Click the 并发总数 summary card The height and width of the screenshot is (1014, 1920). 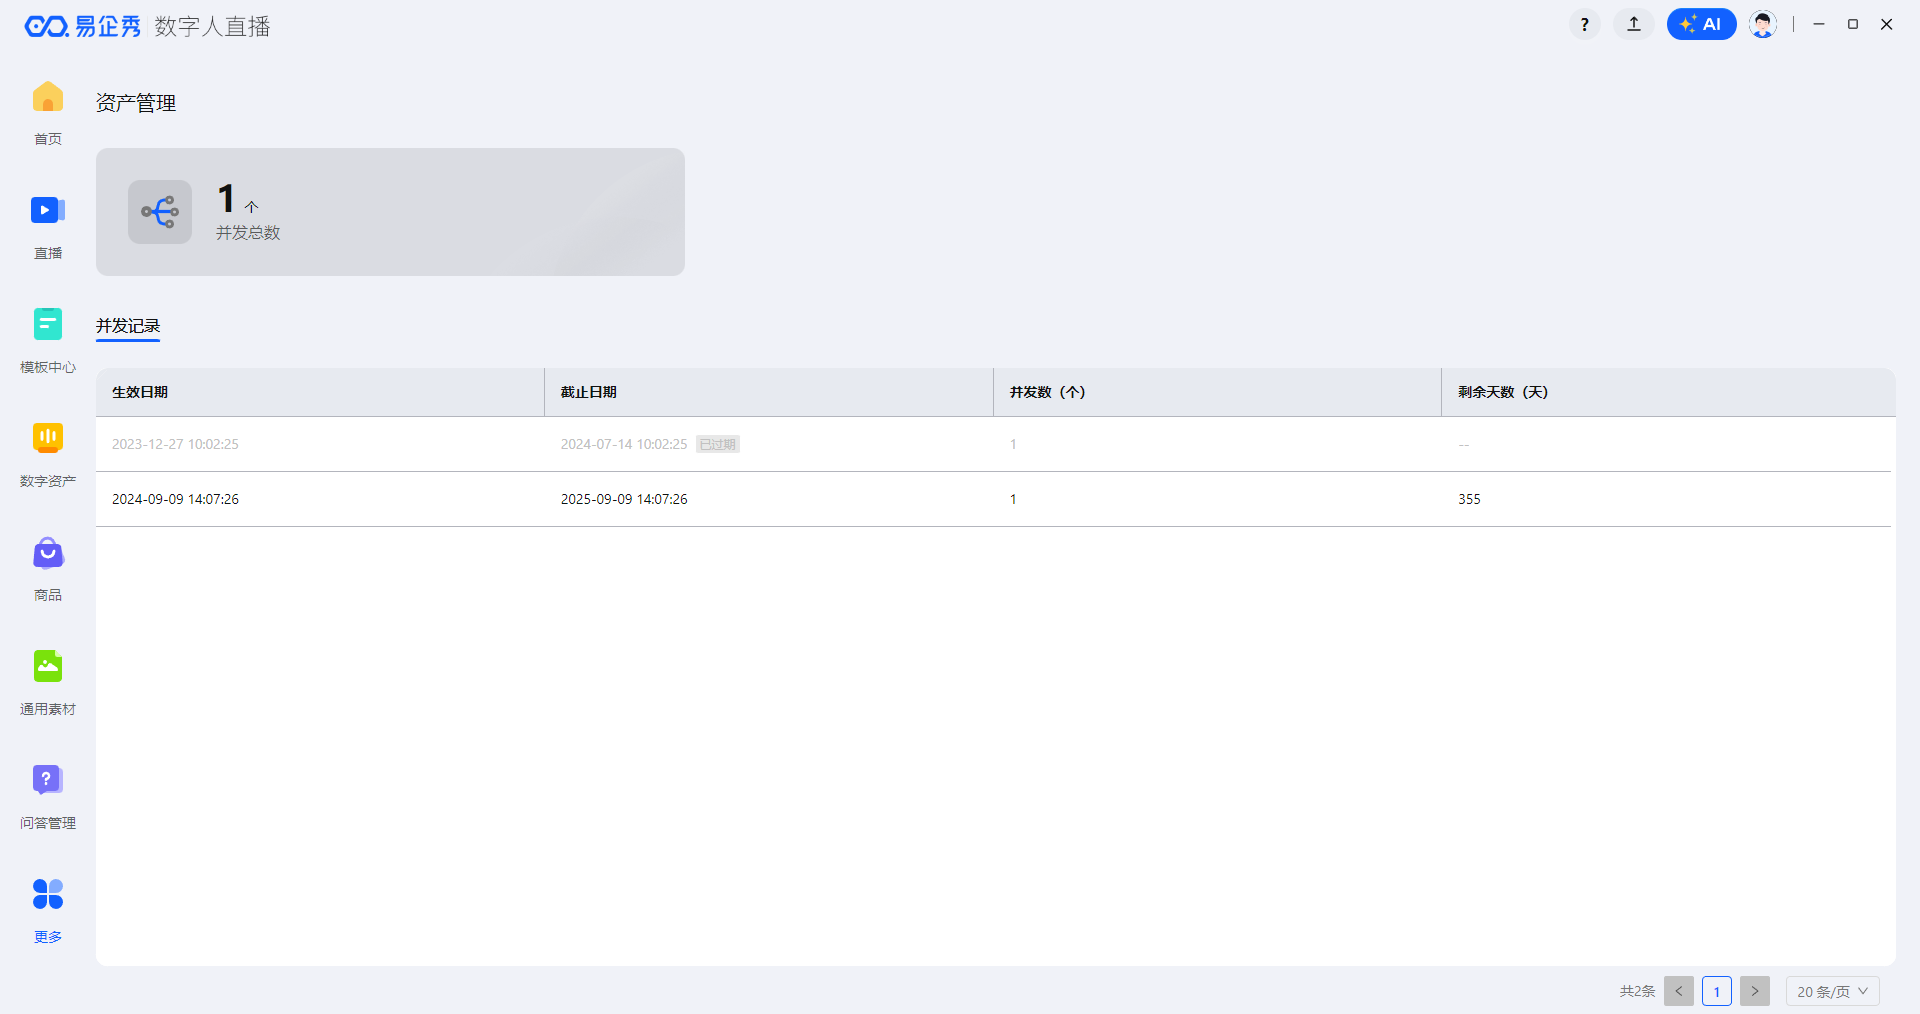(x=390, y=212)
